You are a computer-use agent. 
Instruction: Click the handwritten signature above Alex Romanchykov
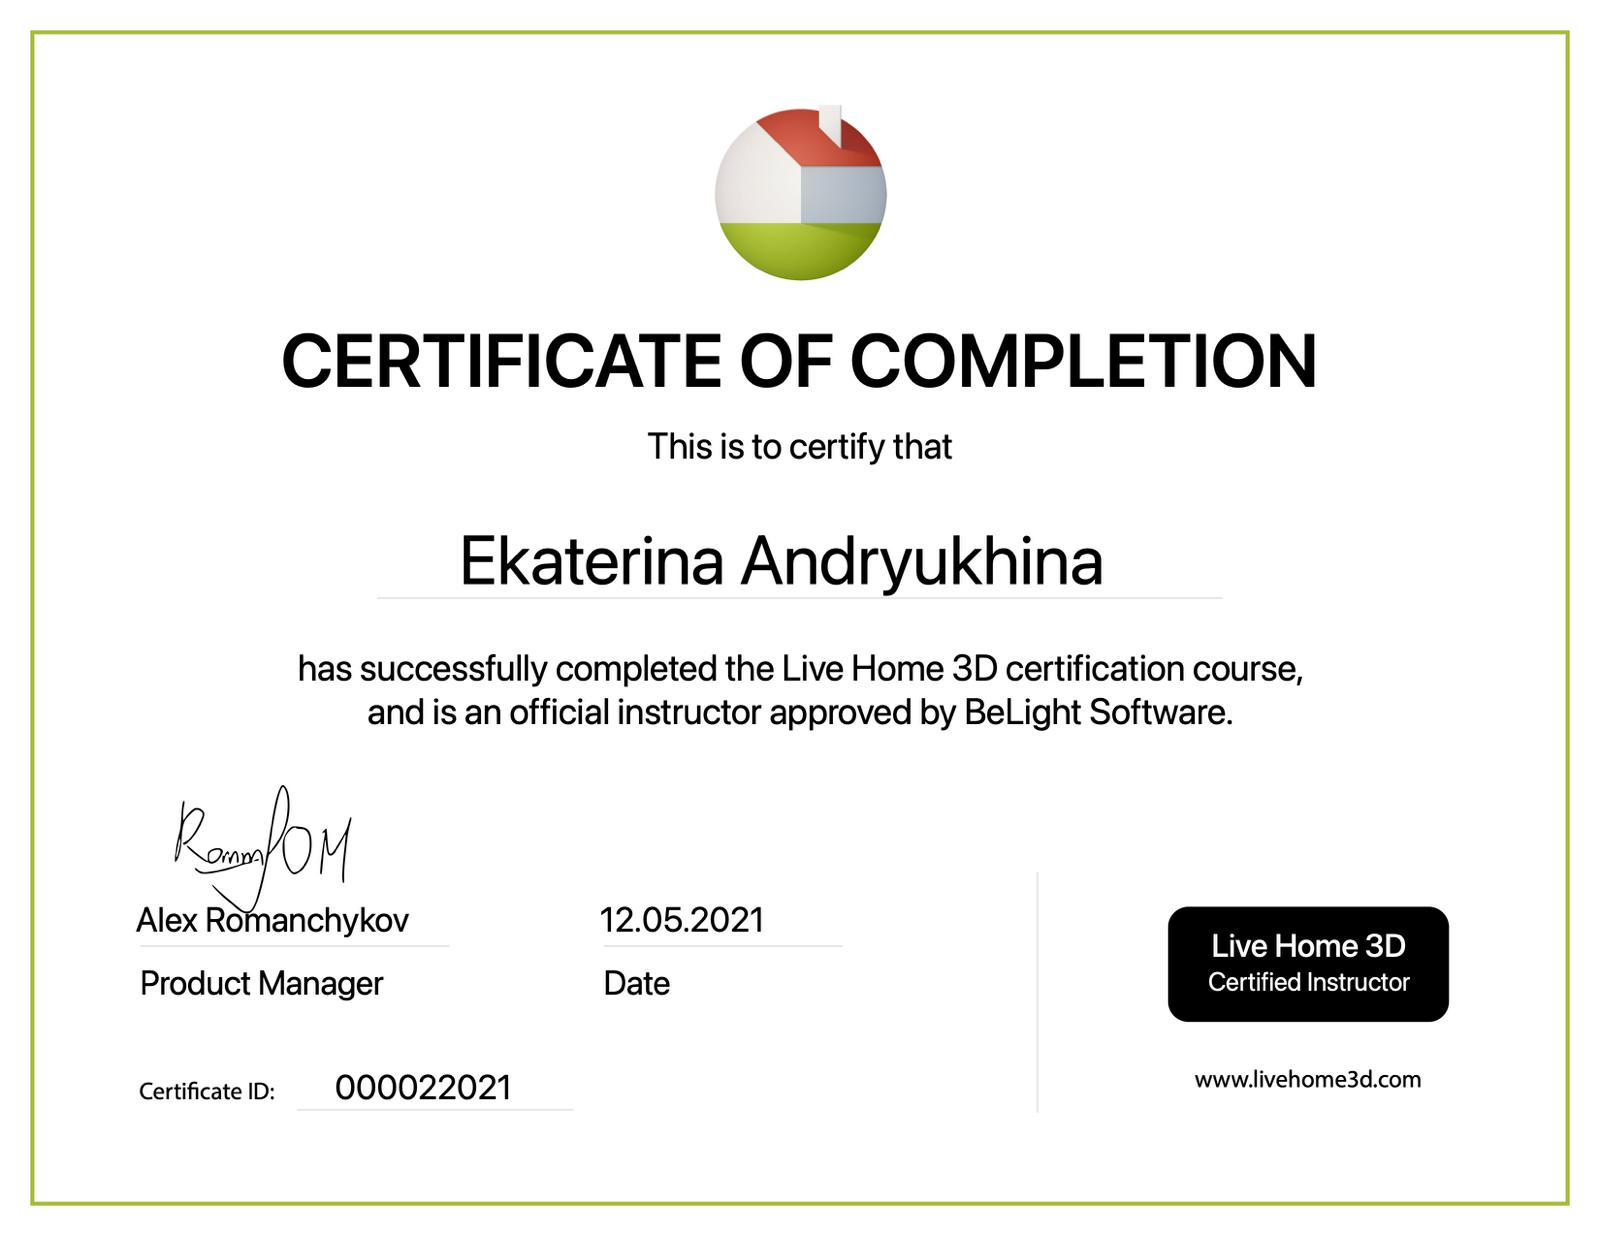coord(263,846)
